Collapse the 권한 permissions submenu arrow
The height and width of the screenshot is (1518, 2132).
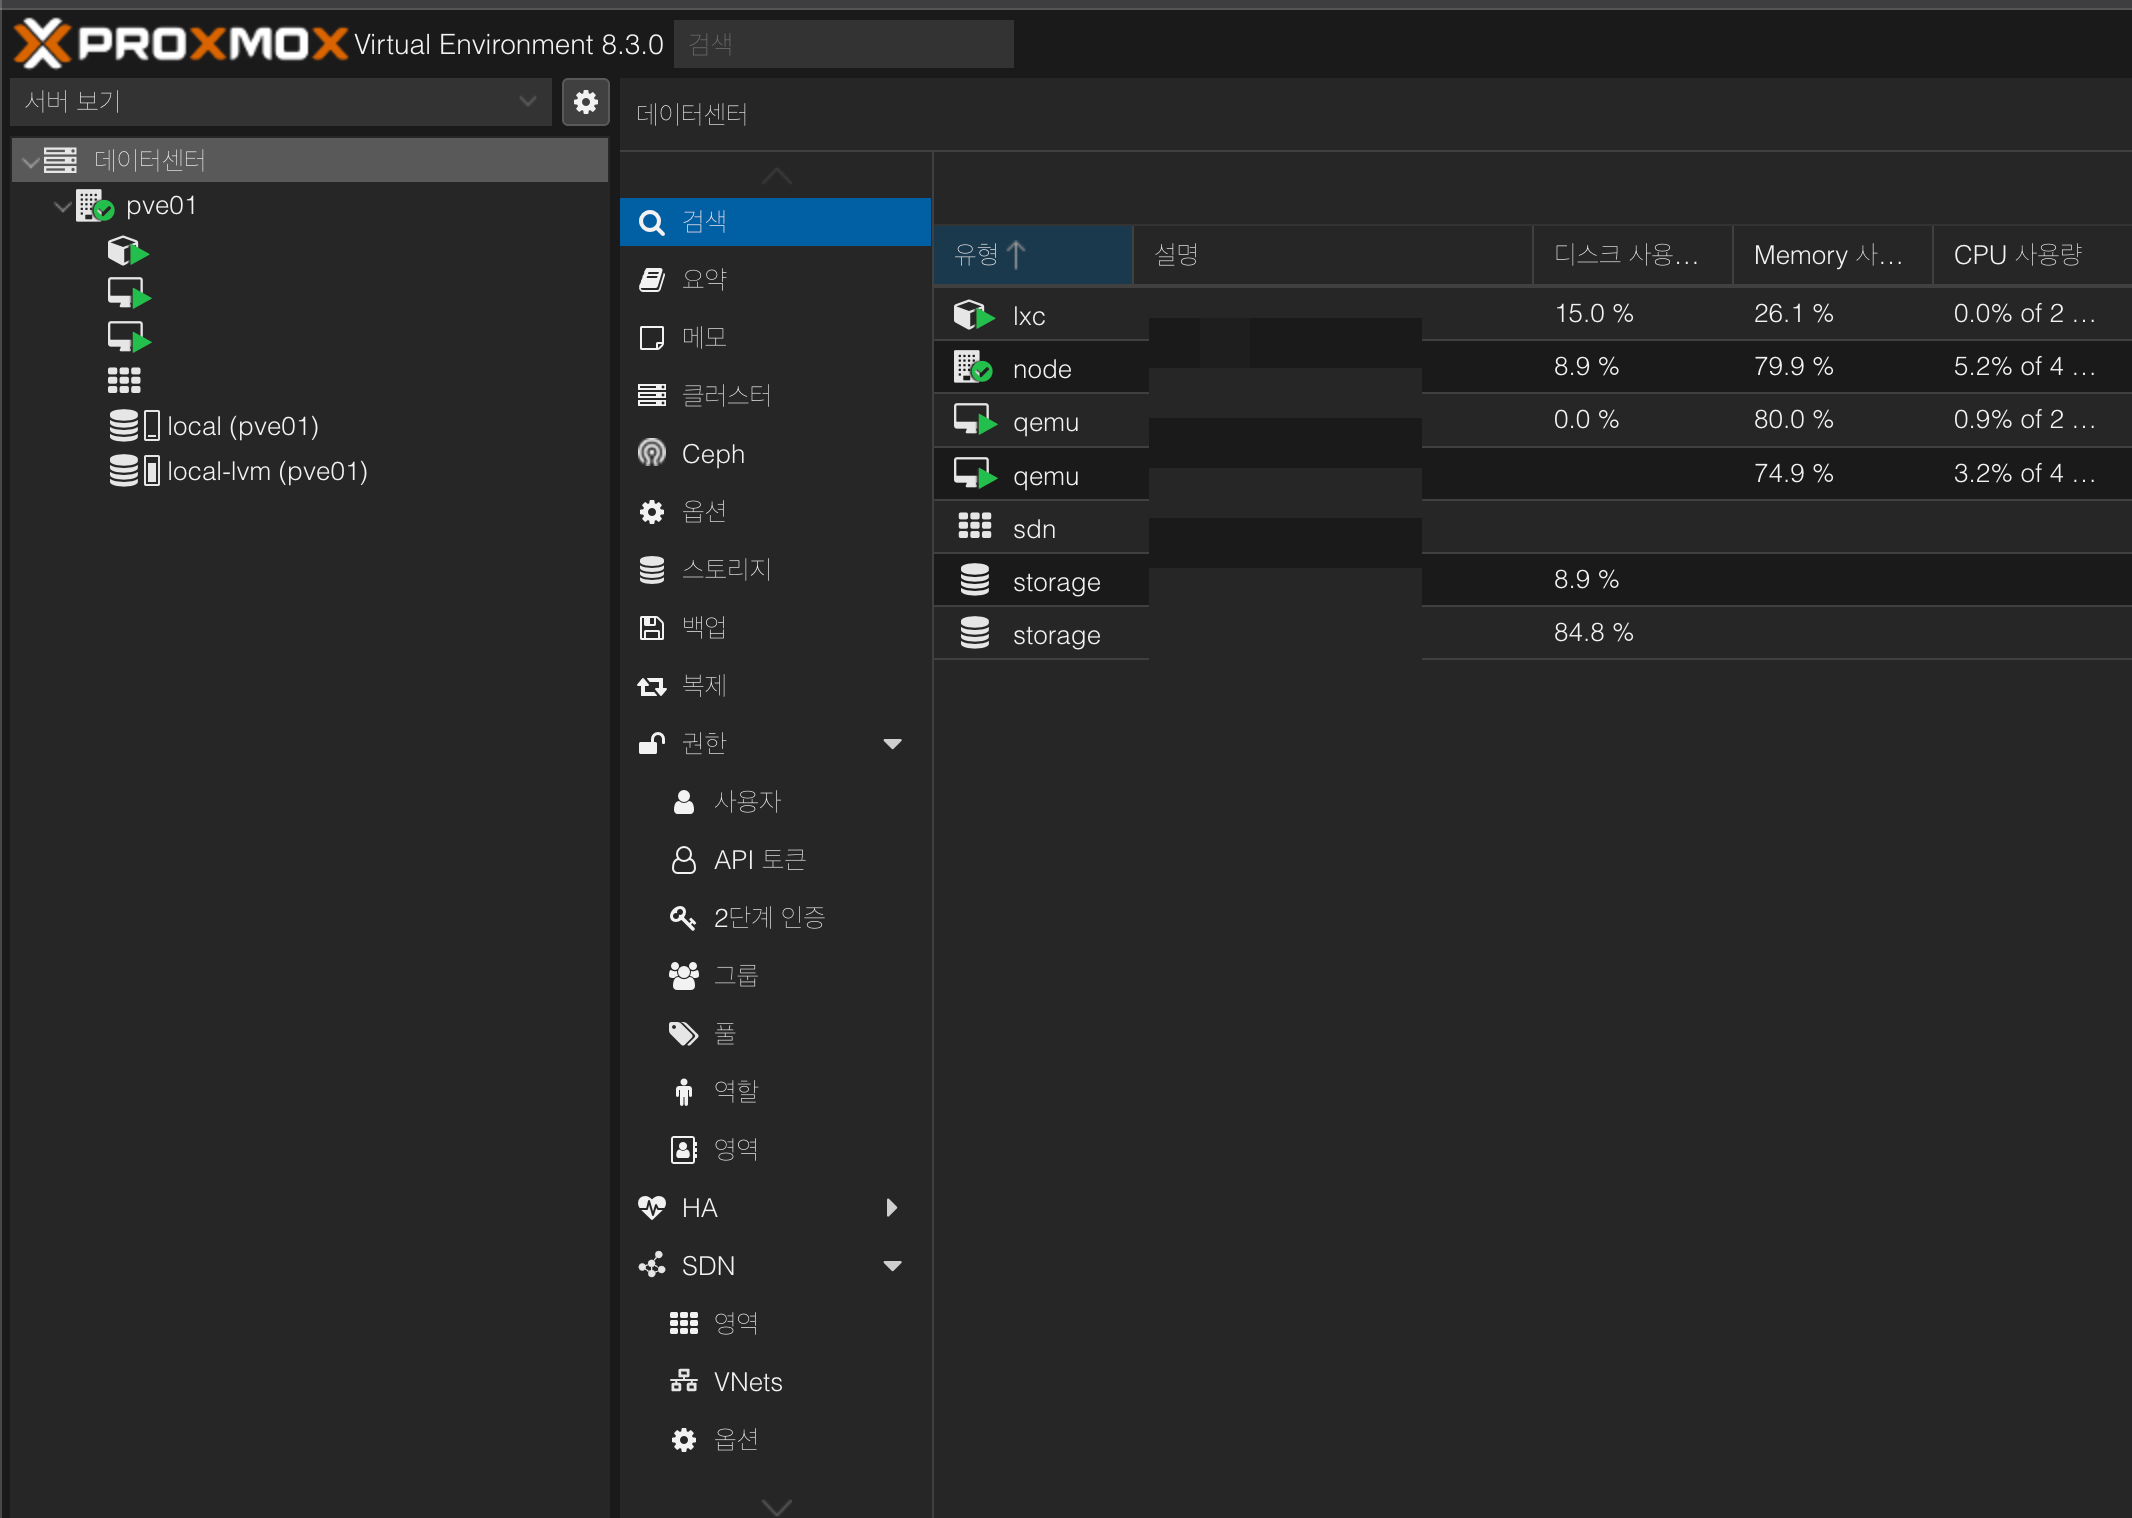892,743
